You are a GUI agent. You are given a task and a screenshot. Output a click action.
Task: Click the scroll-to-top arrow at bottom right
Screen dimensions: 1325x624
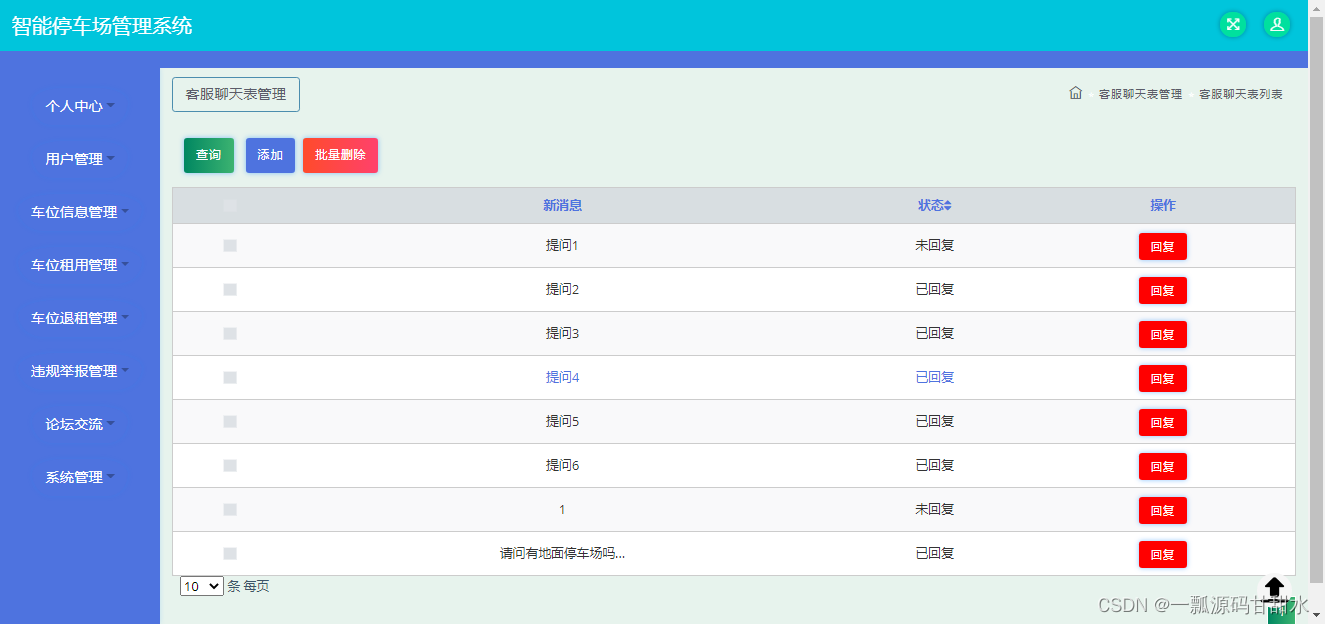1274,589
